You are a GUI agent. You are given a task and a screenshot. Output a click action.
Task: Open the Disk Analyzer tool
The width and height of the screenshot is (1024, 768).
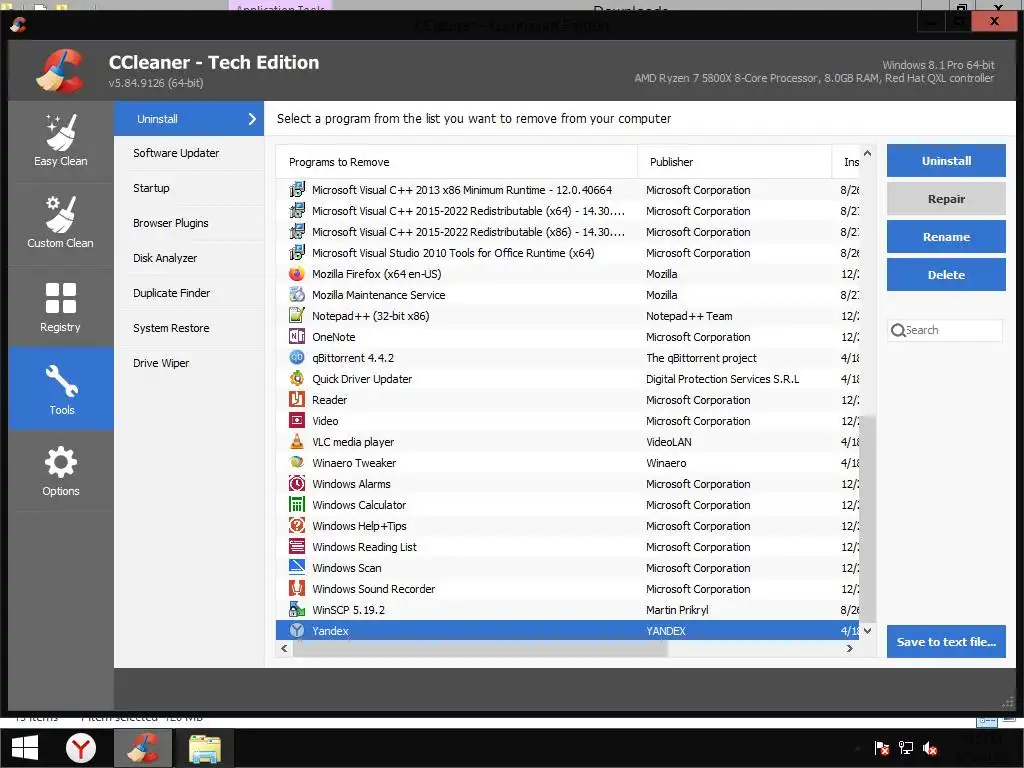click(x=189, y=258)
